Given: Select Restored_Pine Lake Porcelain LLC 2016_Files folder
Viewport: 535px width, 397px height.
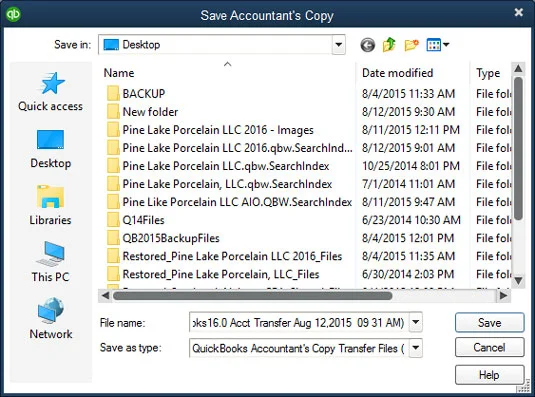Looking at the screenshot, I should (x=225, y=256).
